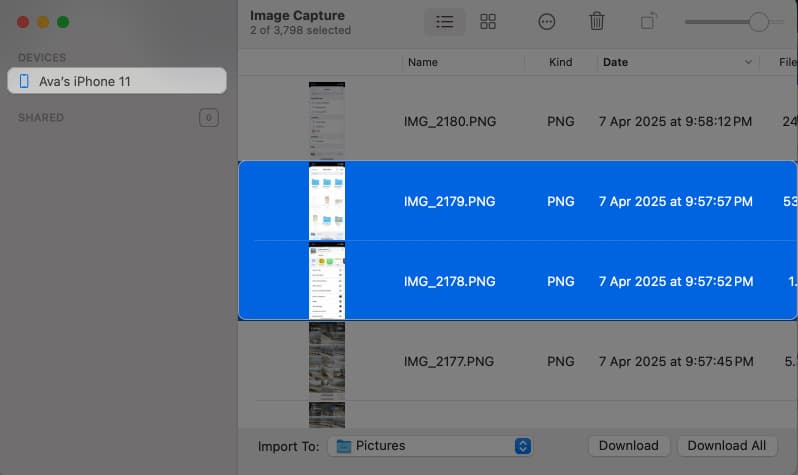Click PNG kind for IMG_2177.PNG

(560, 361)
